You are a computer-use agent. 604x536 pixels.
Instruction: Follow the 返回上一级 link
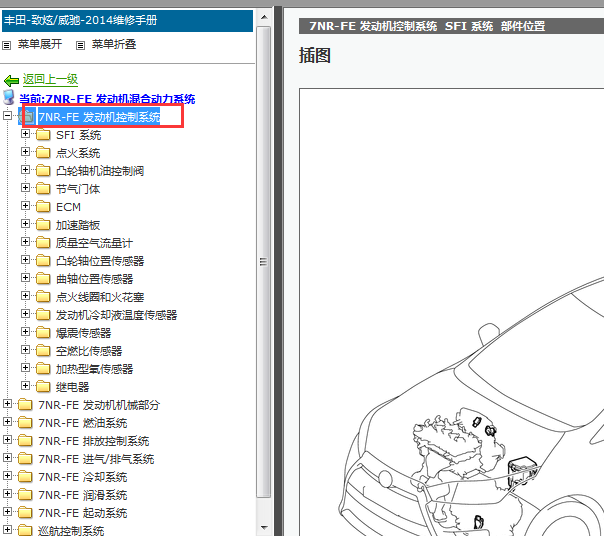[x=50, y=79]
